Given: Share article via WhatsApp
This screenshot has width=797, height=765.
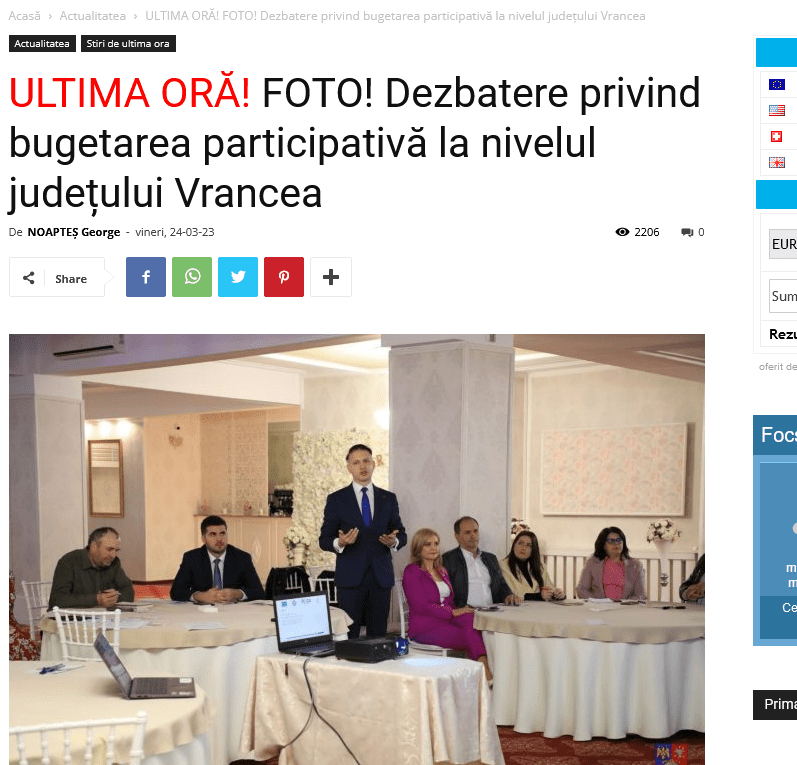Looking at the screenshot, I should click(x=192, y=277).
